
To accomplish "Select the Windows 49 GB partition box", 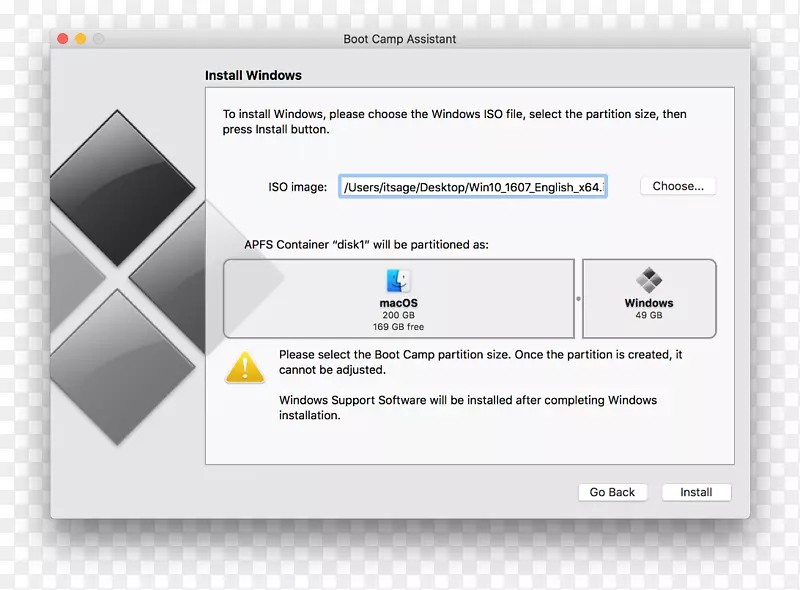I will [x=648, y=298].
